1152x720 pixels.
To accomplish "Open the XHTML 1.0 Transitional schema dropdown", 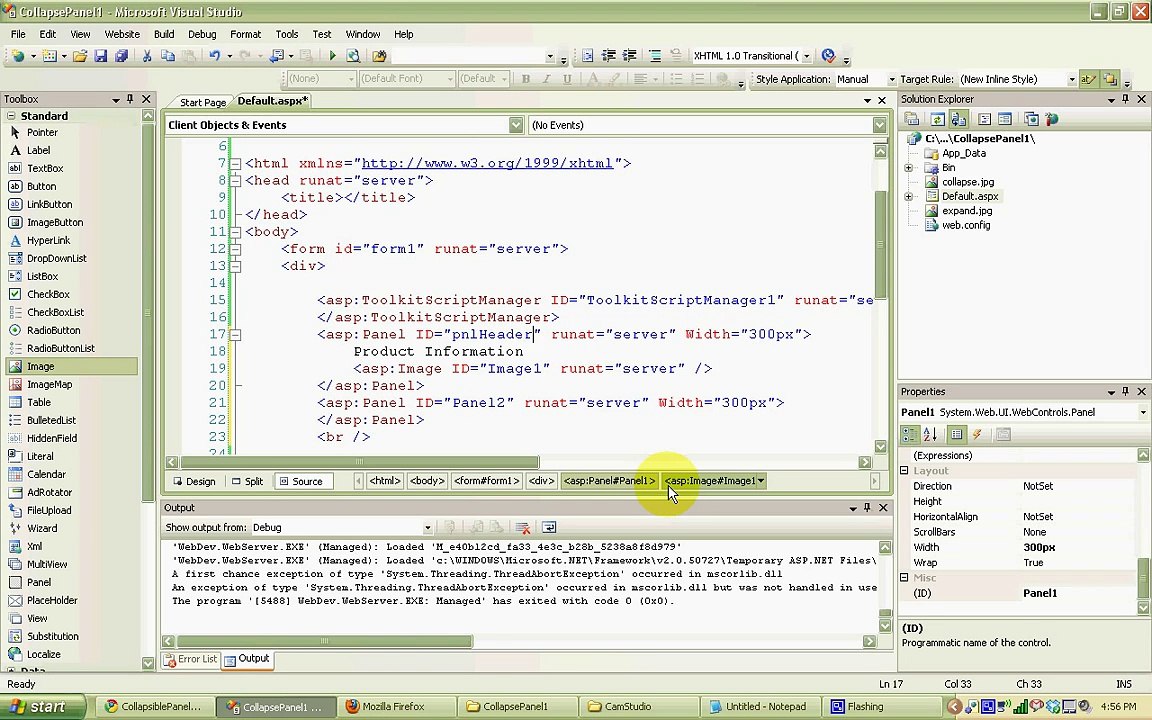I will point(807,56).
